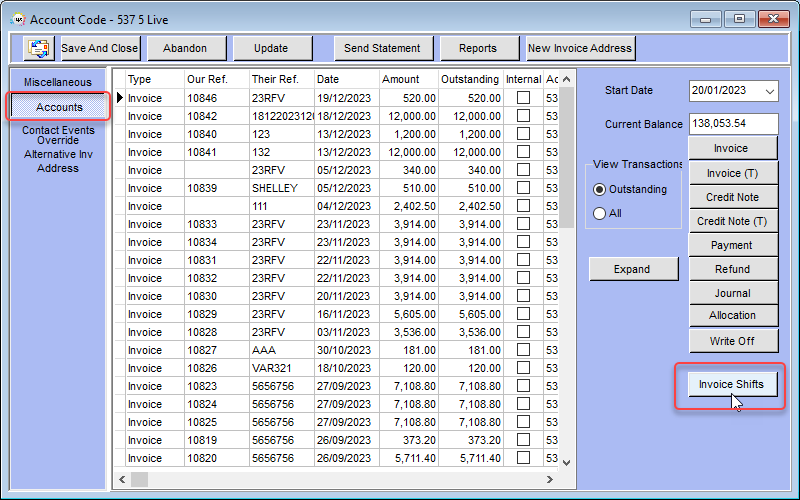Tick the Internal checkbox for invoice 10842
Viewport: 800px width, 500px height.
click(x=523, y=116)
